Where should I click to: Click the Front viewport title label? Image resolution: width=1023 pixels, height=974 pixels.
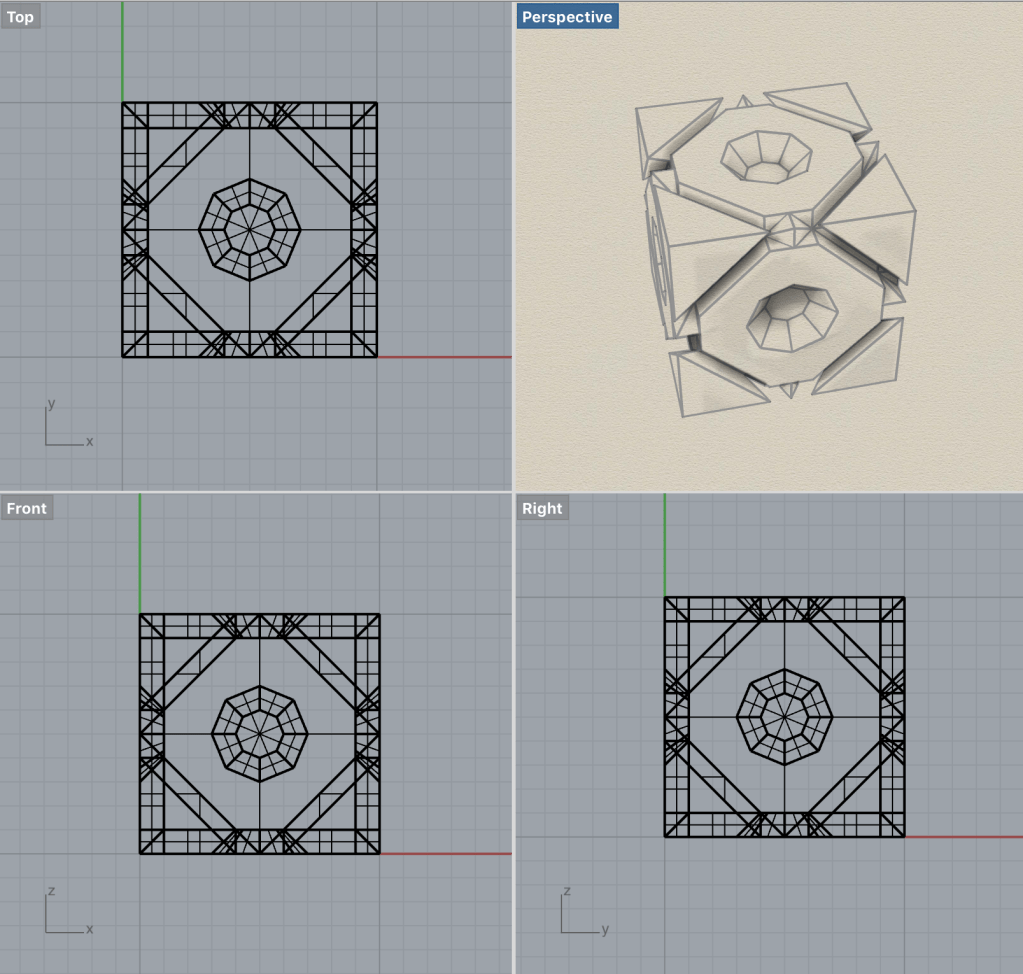click(x=26, y=508)
